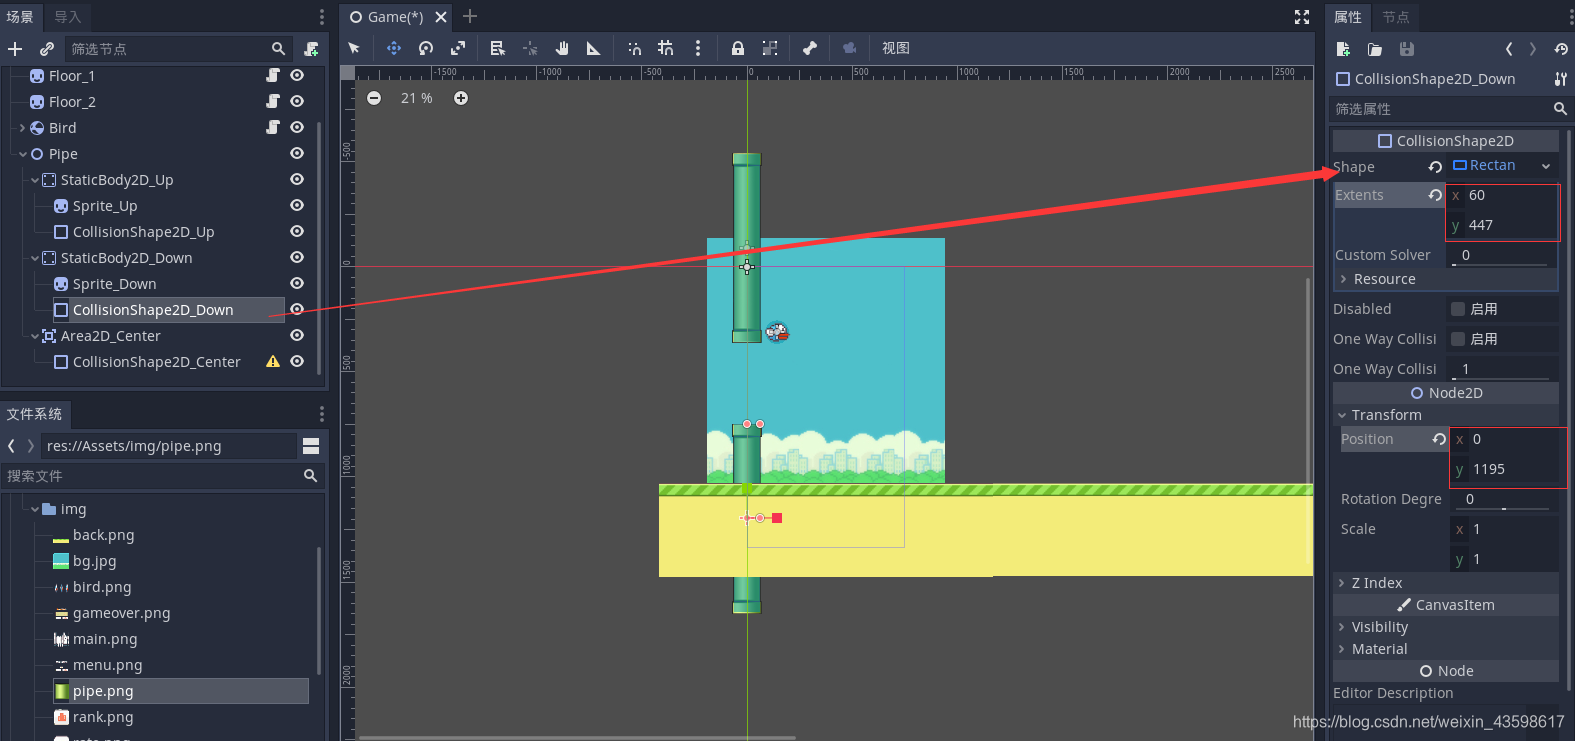Click the instance scene chain-link icon
Viewport: 1575px width, 741px height.
pos(47,49)
